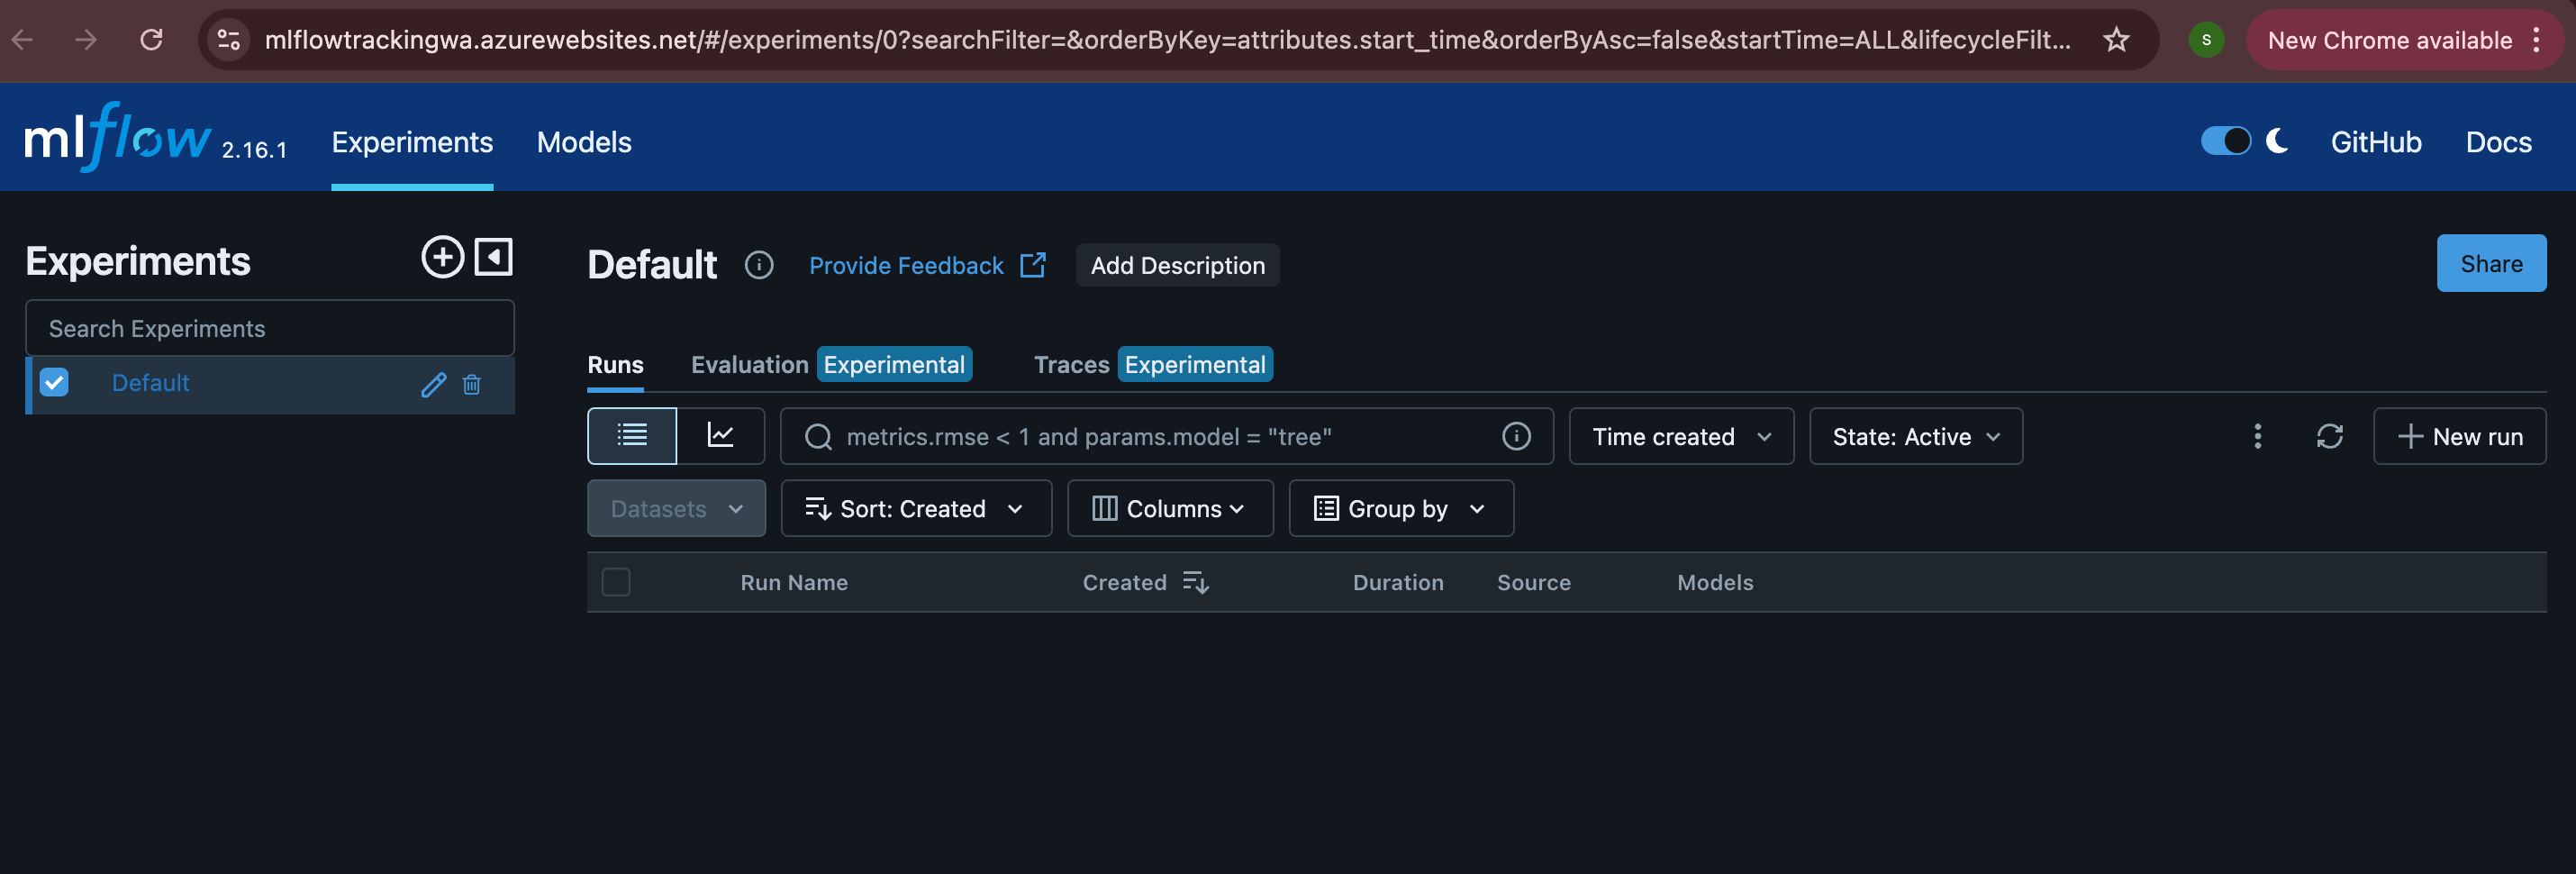Check the select-all runs checkbox
Screen dimensions: 2576x874
pyautogui.click(x=616, y=582)
